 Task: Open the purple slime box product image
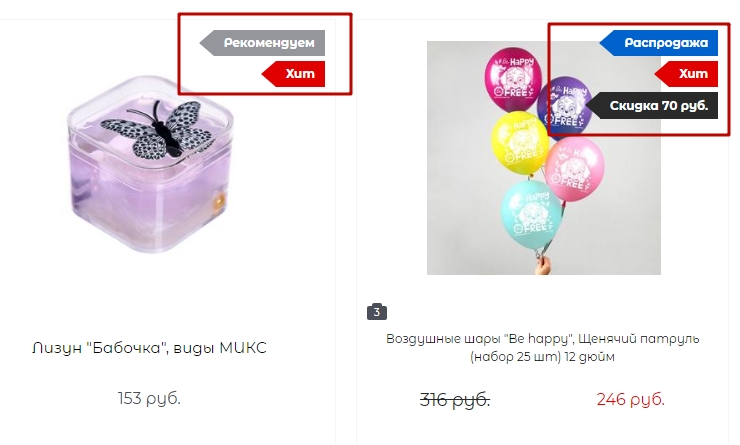[150, 164]
